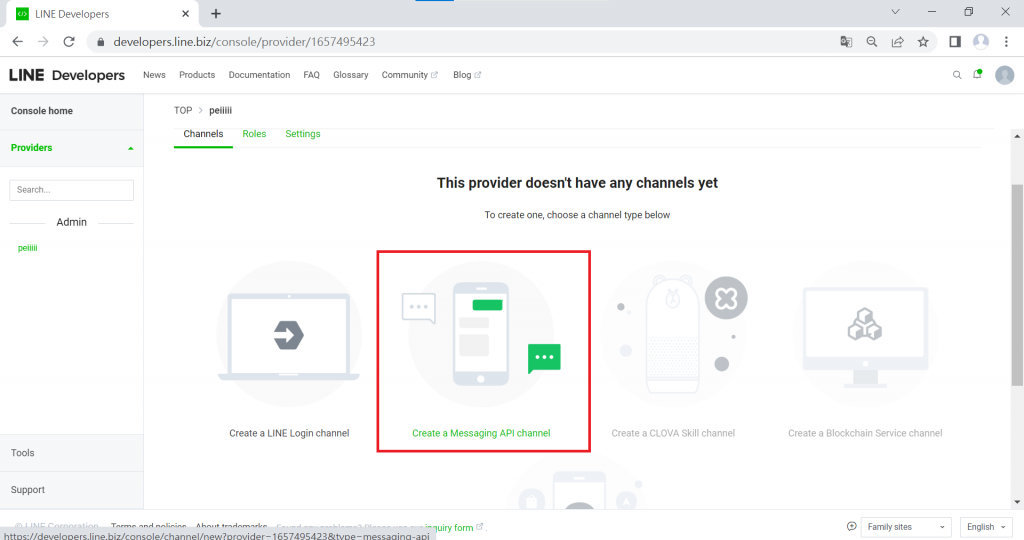Go to Console home in the sidebar

pyautogui.click(x=42, y=111)
